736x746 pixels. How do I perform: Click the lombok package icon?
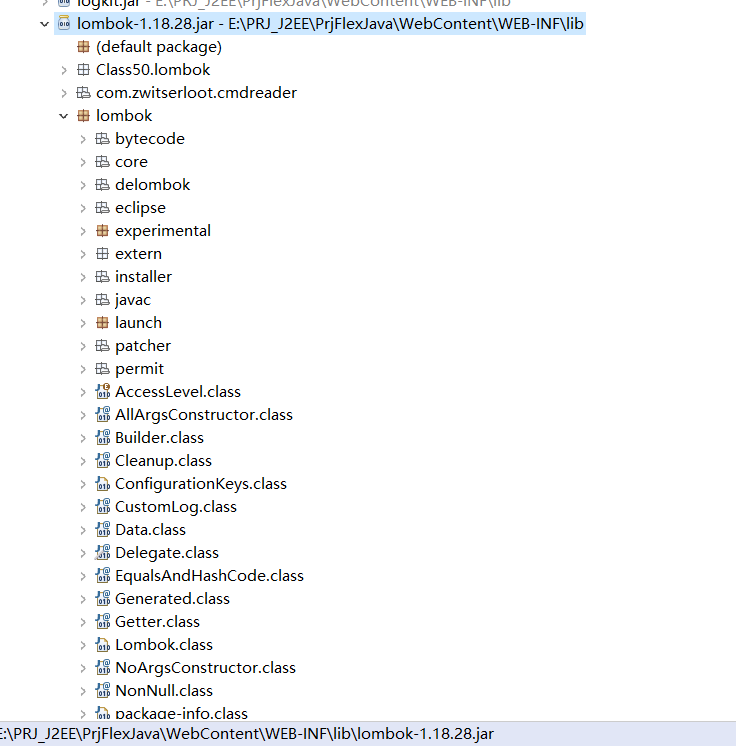click(83, 116)
